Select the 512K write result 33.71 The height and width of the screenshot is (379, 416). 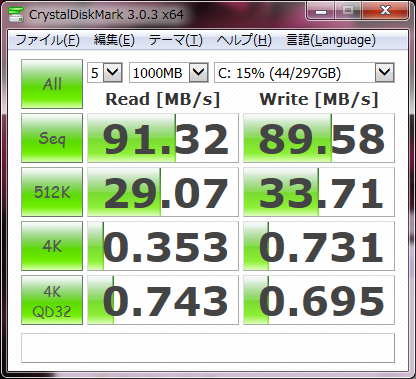click(x=319, y=192)
